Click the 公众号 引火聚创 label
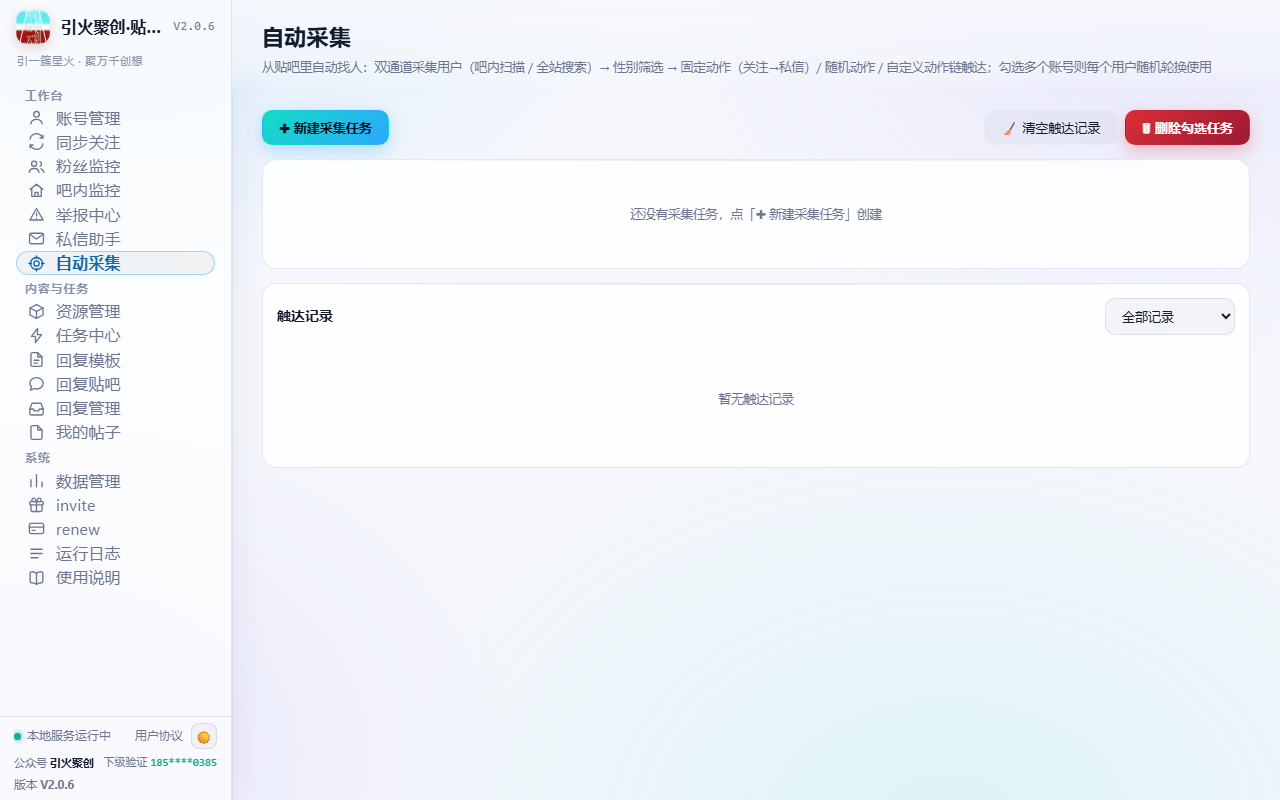 (x=54, y=762)
